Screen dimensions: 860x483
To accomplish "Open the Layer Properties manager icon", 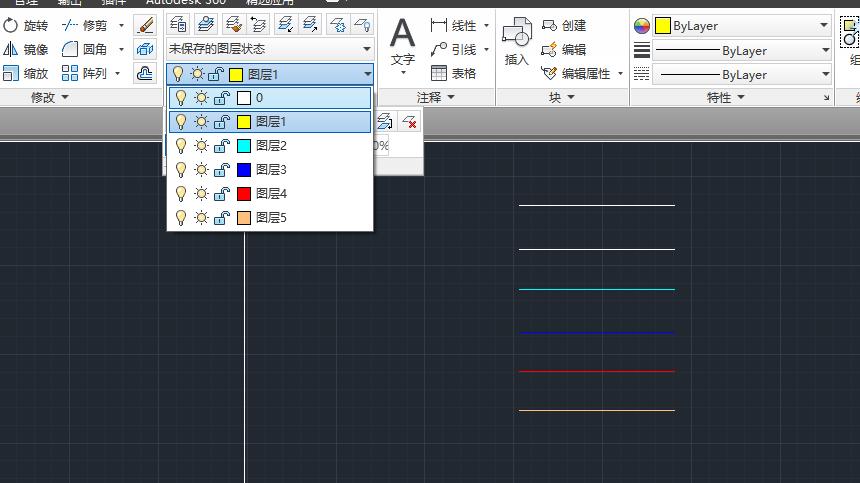I will 178,25.
